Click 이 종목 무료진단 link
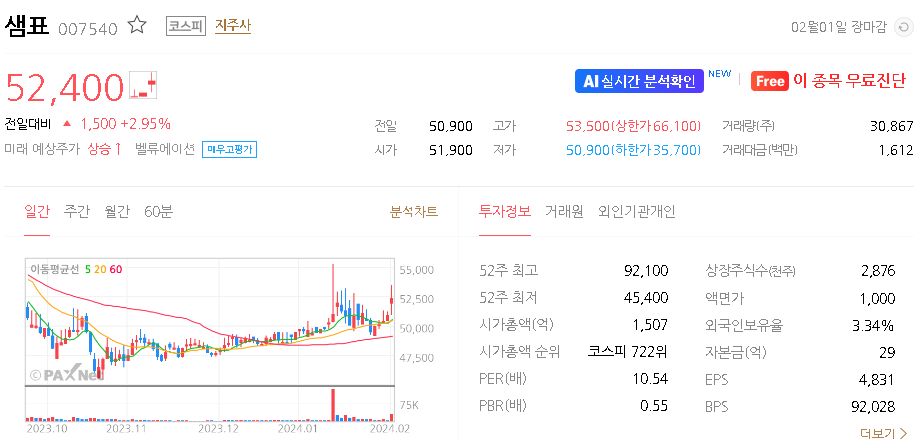The width and height of the screenshot is (914, 448). click(849, 81)
